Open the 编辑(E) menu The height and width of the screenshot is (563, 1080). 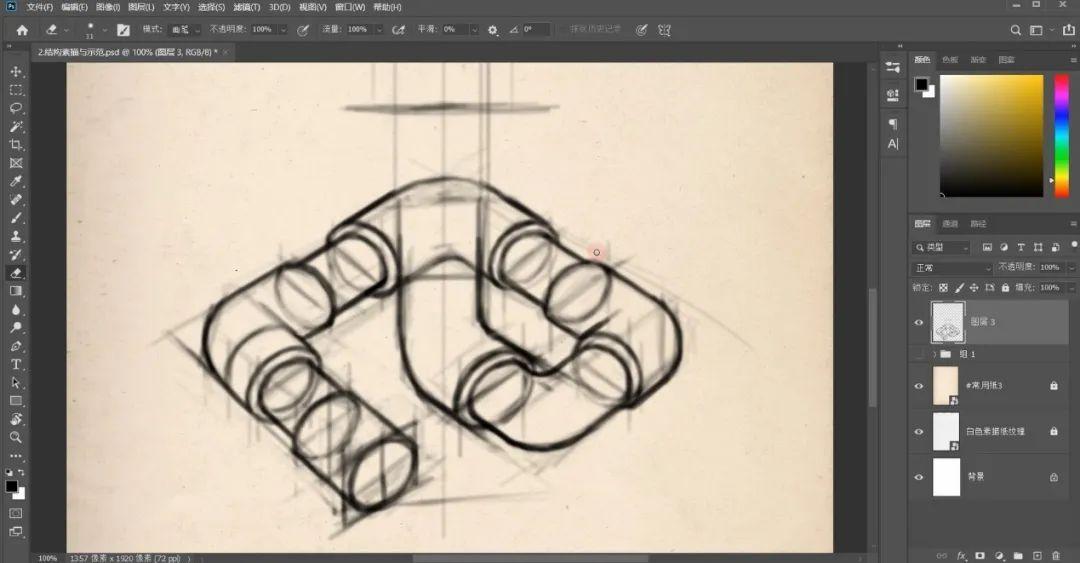[74, 7]
